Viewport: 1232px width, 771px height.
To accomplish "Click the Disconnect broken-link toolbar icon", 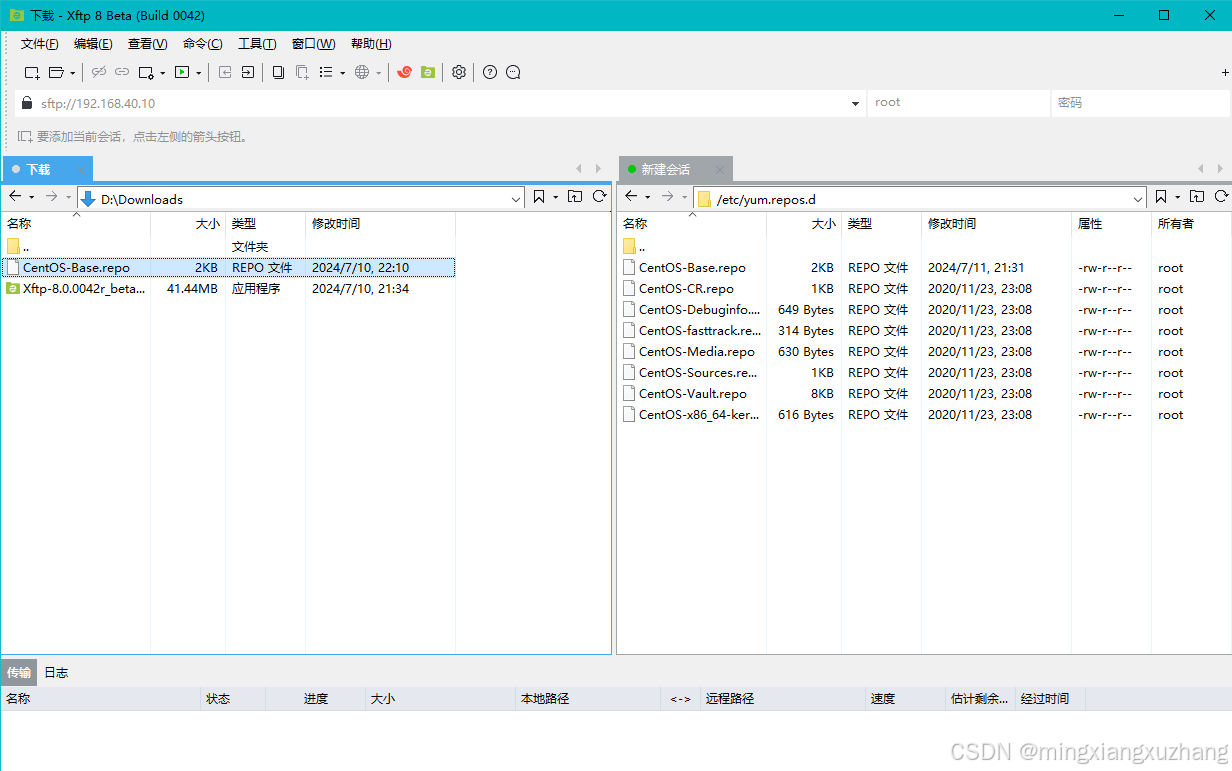I will (x=99, y=72).
